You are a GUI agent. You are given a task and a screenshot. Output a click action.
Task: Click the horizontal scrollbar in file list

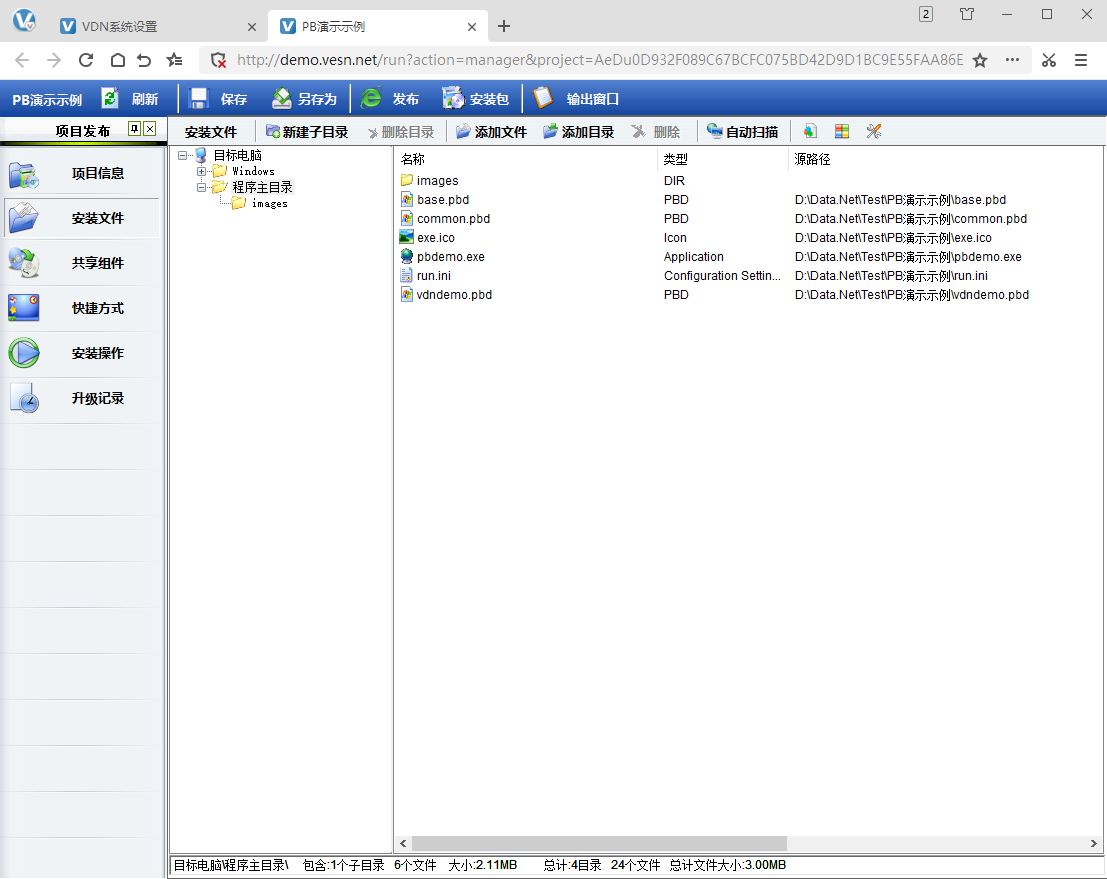pyautogui.click(x=598, y=843)
